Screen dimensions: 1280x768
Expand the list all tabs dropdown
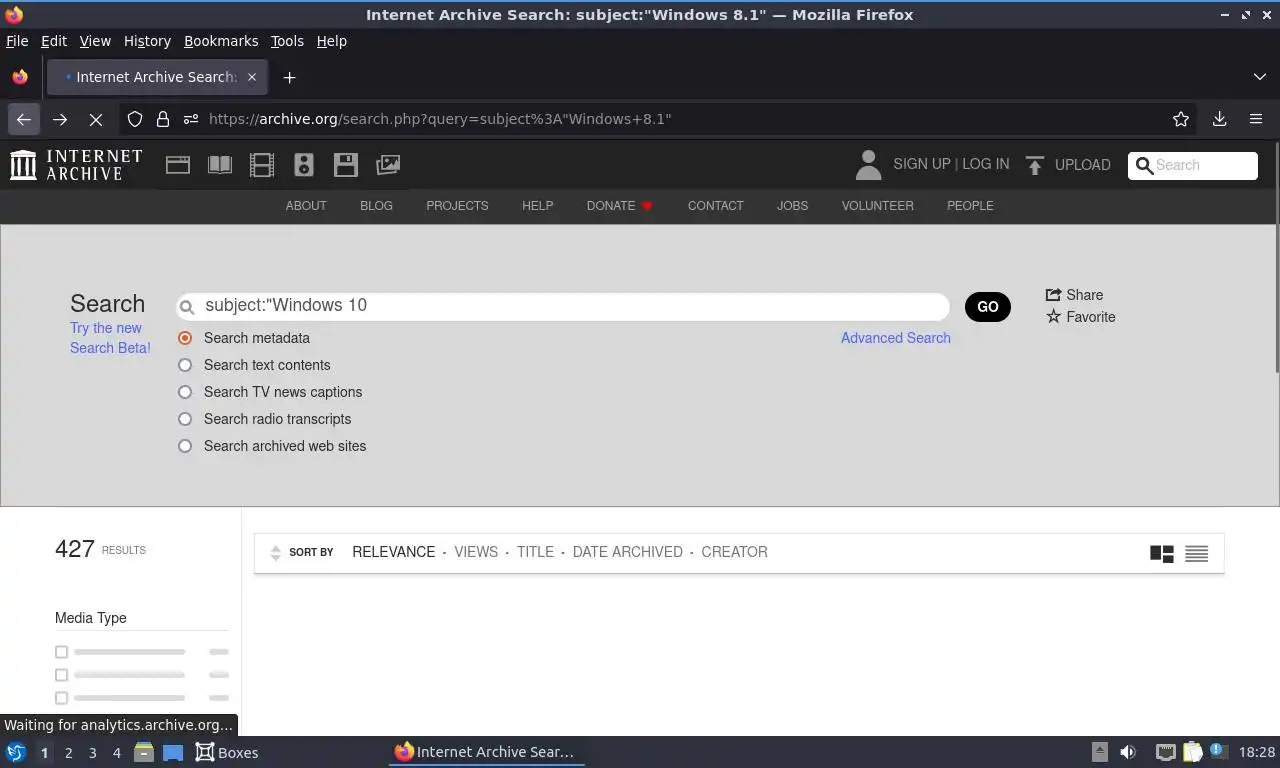pos(1259,77)
